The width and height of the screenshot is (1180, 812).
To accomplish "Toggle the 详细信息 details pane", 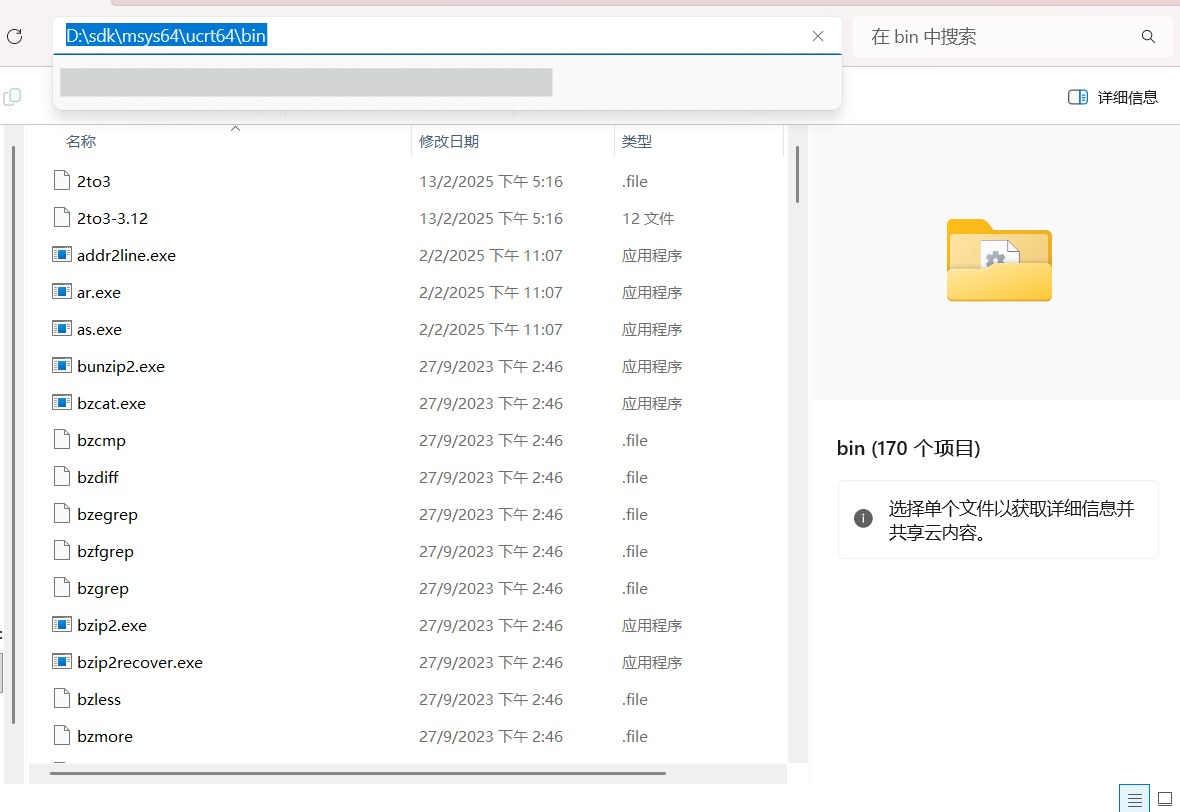I will 1113,97.
